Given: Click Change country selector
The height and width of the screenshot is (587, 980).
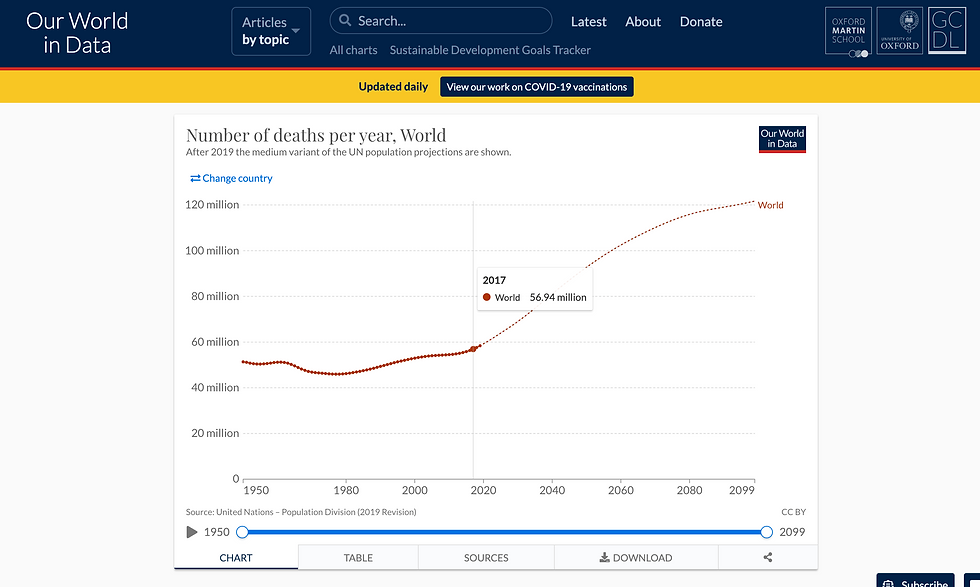Looking at the screenshot, I should point(231,178).
